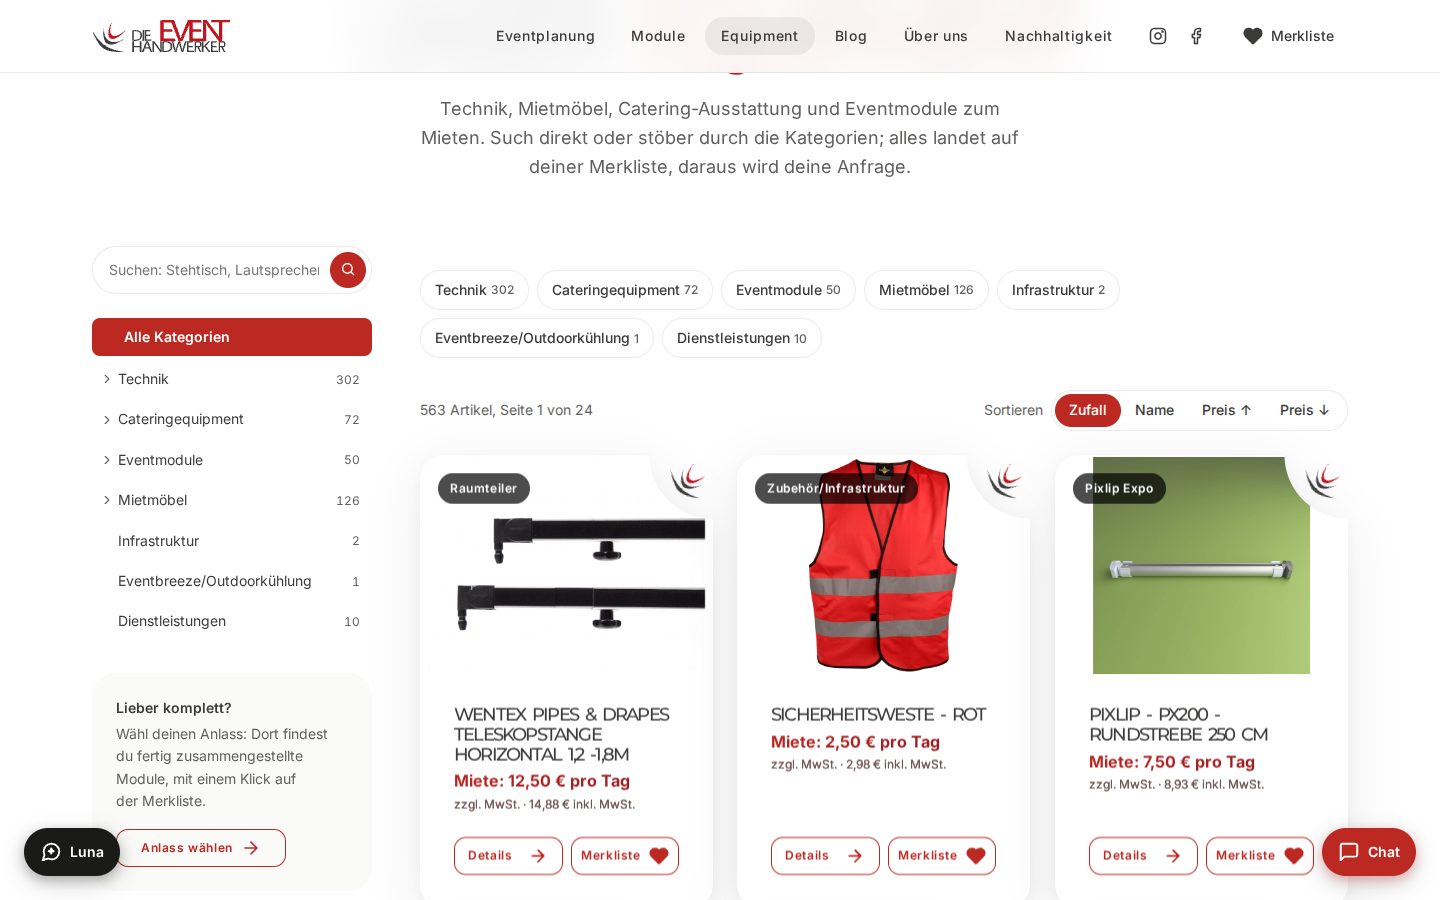Select Alle Kategorien in sidebar
Screen dimensions: 1440x900
coord(232,337)
